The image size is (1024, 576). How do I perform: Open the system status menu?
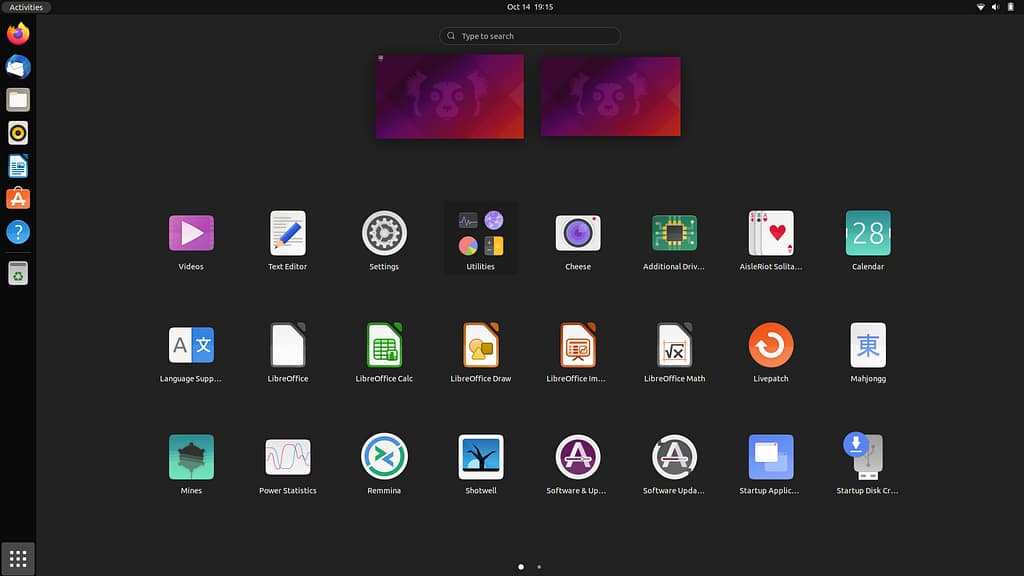[x=995, y=7]
